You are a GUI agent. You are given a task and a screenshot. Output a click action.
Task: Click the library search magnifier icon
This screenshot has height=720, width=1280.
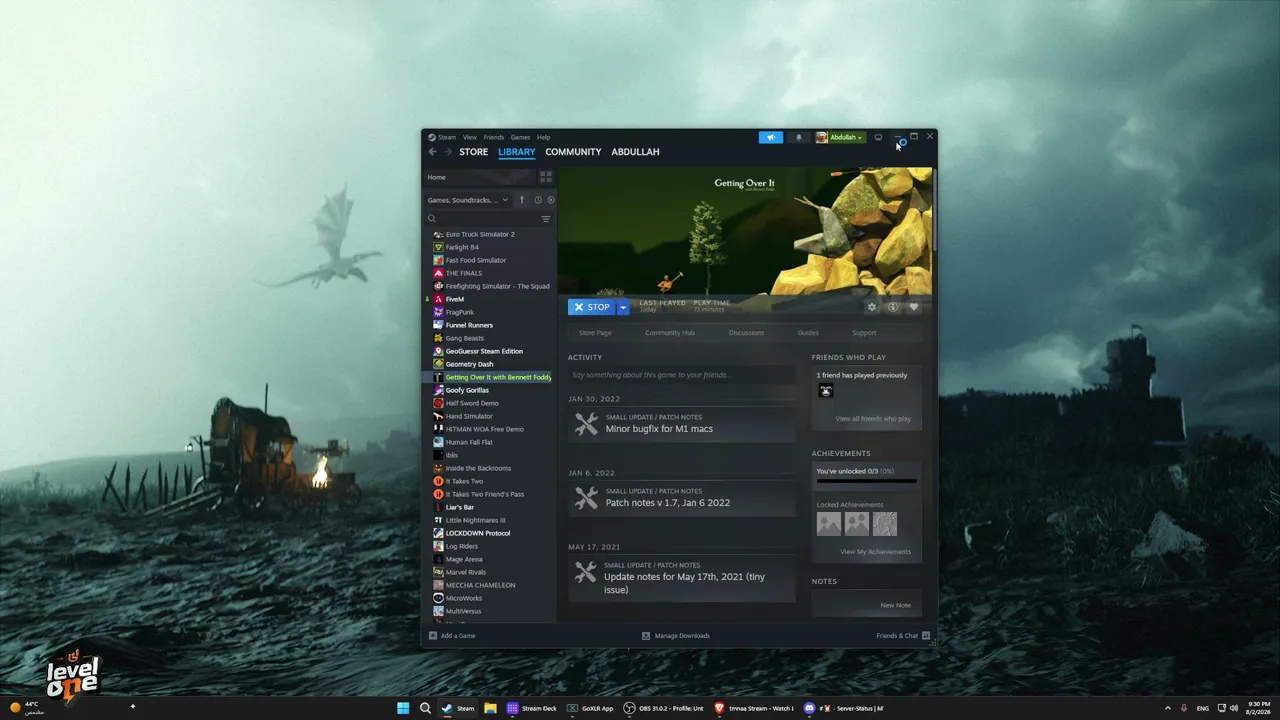click(x=432, y=219)
